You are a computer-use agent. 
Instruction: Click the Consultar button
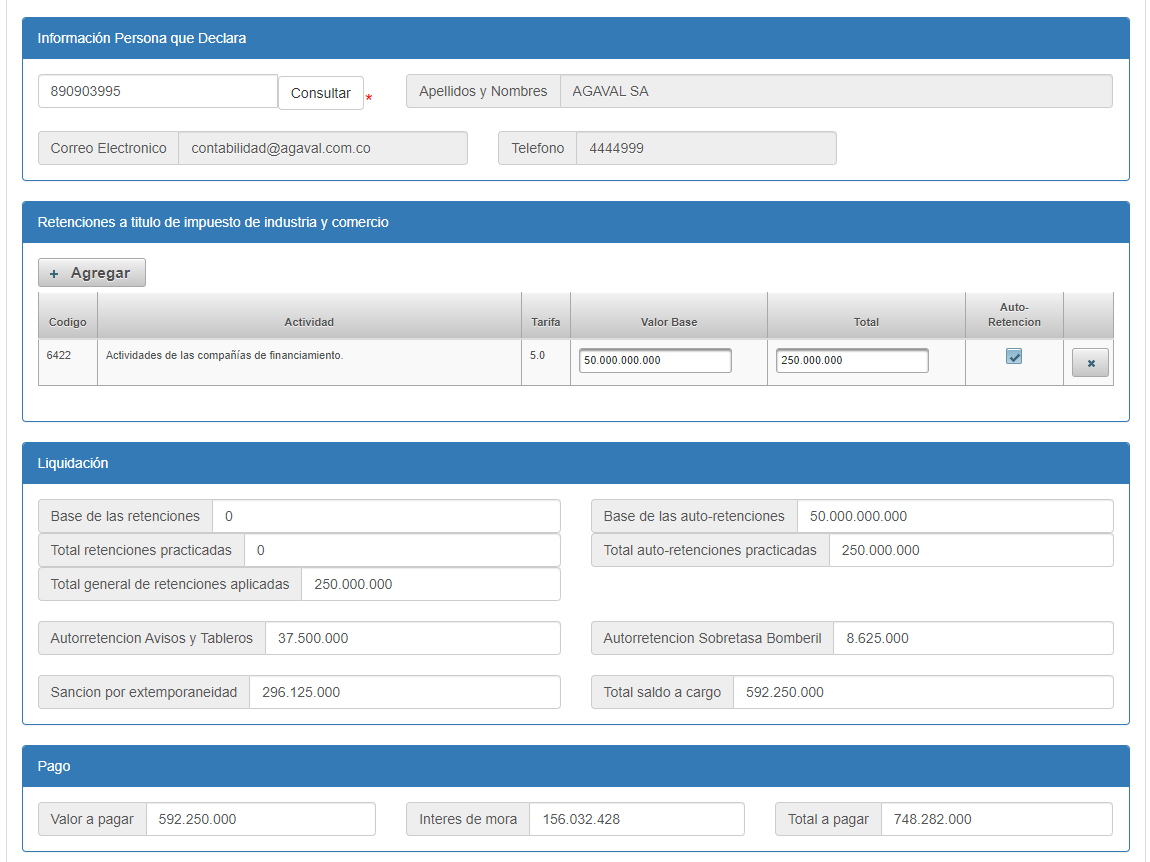coord(320,93)
